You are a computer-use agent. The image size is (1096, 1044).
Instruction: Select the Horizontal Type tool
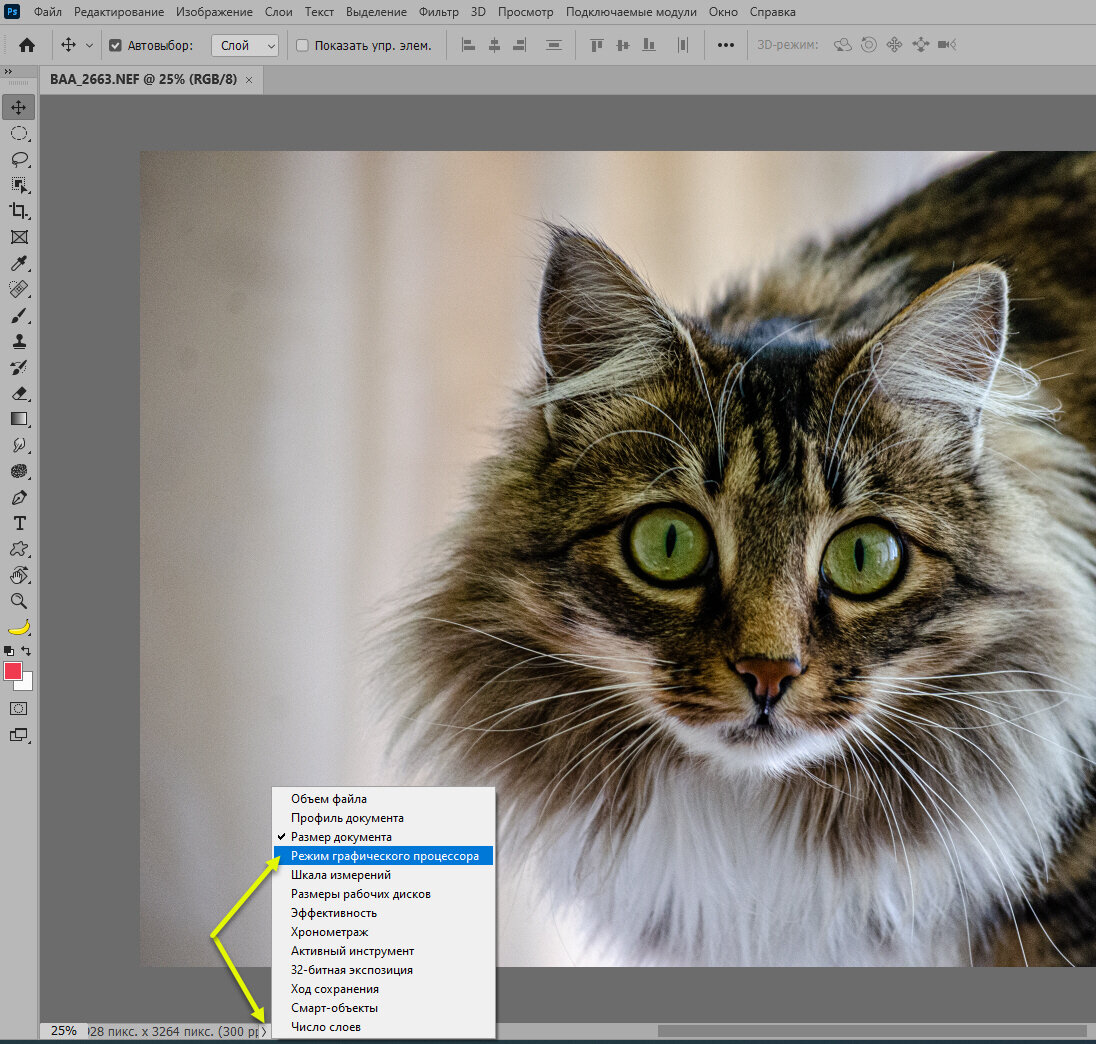click(x=19, y=523)
